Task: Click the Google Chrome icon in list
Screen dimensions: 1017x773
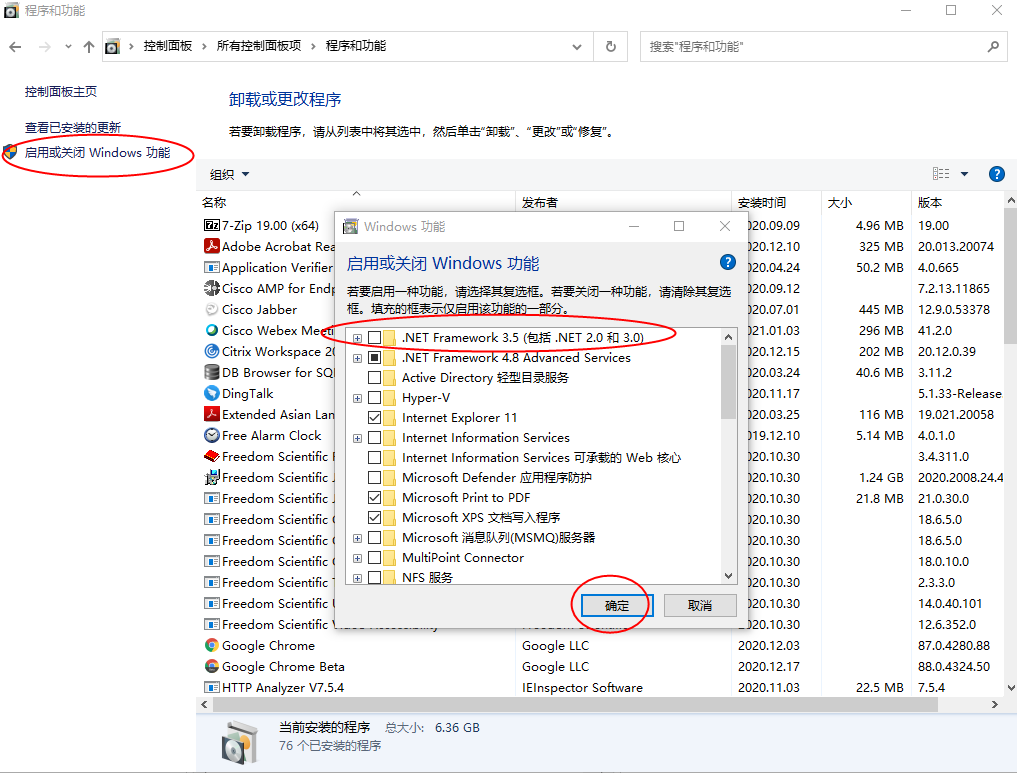Action: [211, 645]
